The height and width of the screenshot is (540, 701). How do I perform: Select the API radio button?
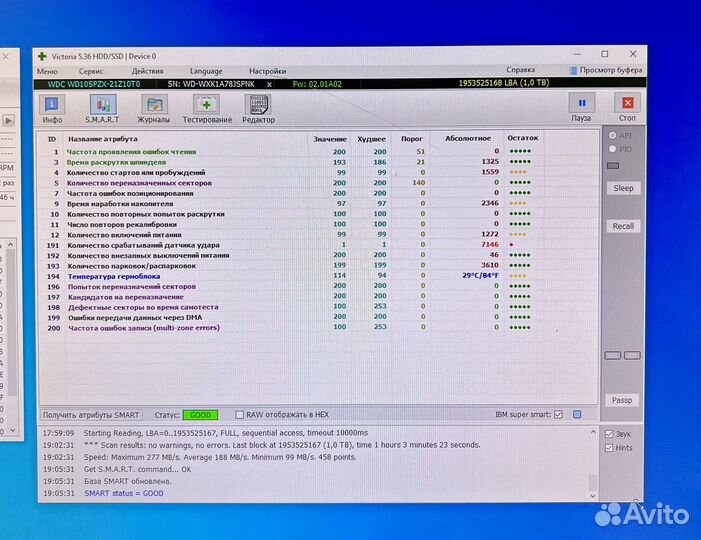point(613,135)
